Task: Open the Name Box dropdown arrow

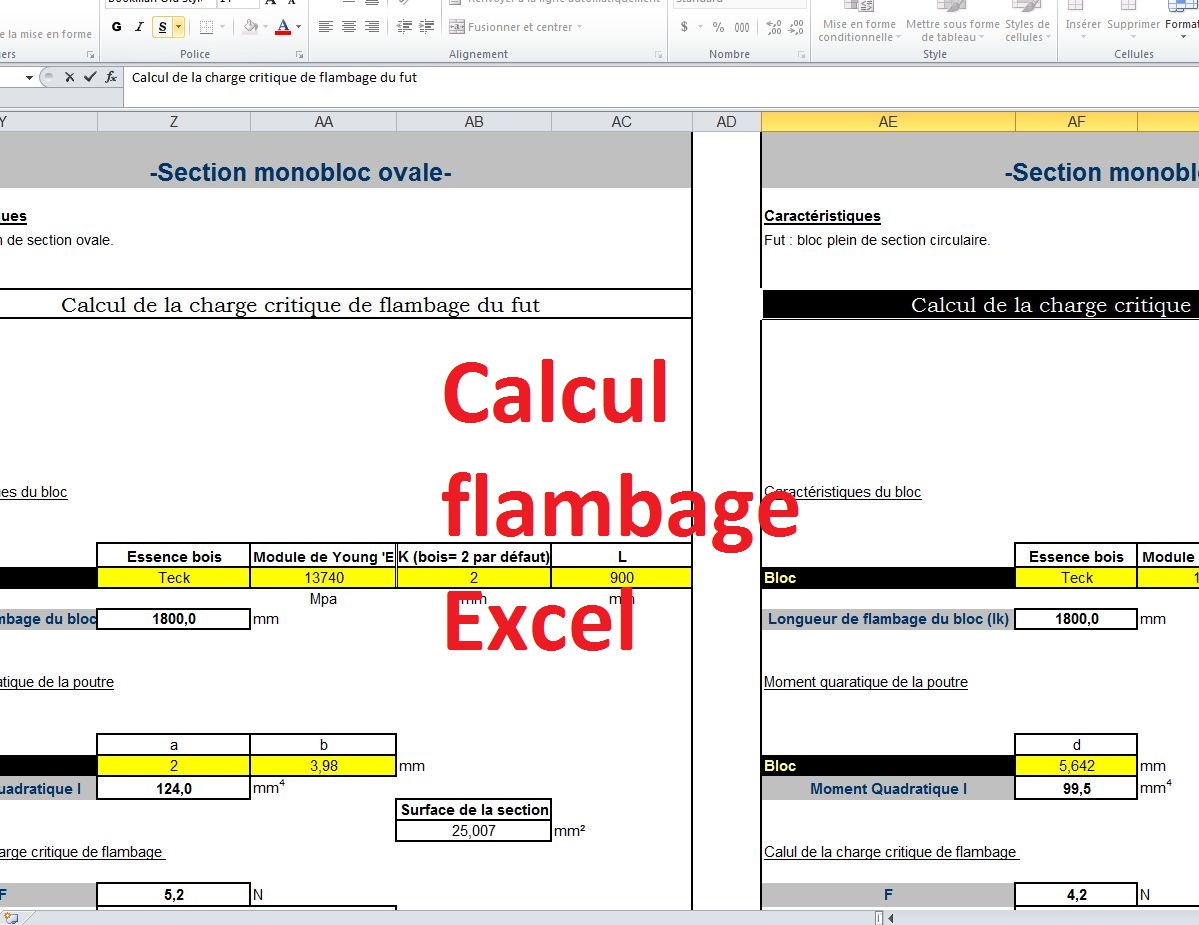Action: (x=29, y=77)
